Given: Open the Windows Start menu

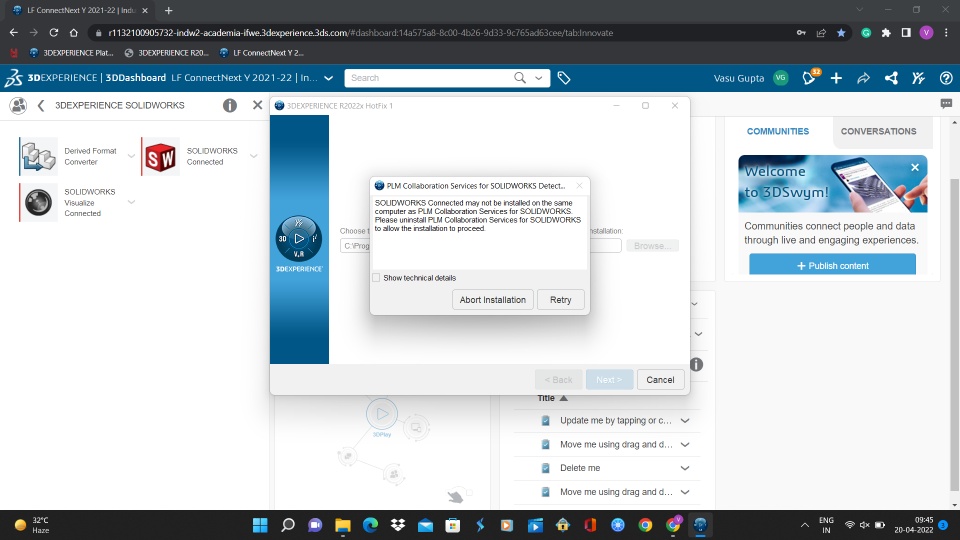Looking at the screenshot, I should coord(260,525).
